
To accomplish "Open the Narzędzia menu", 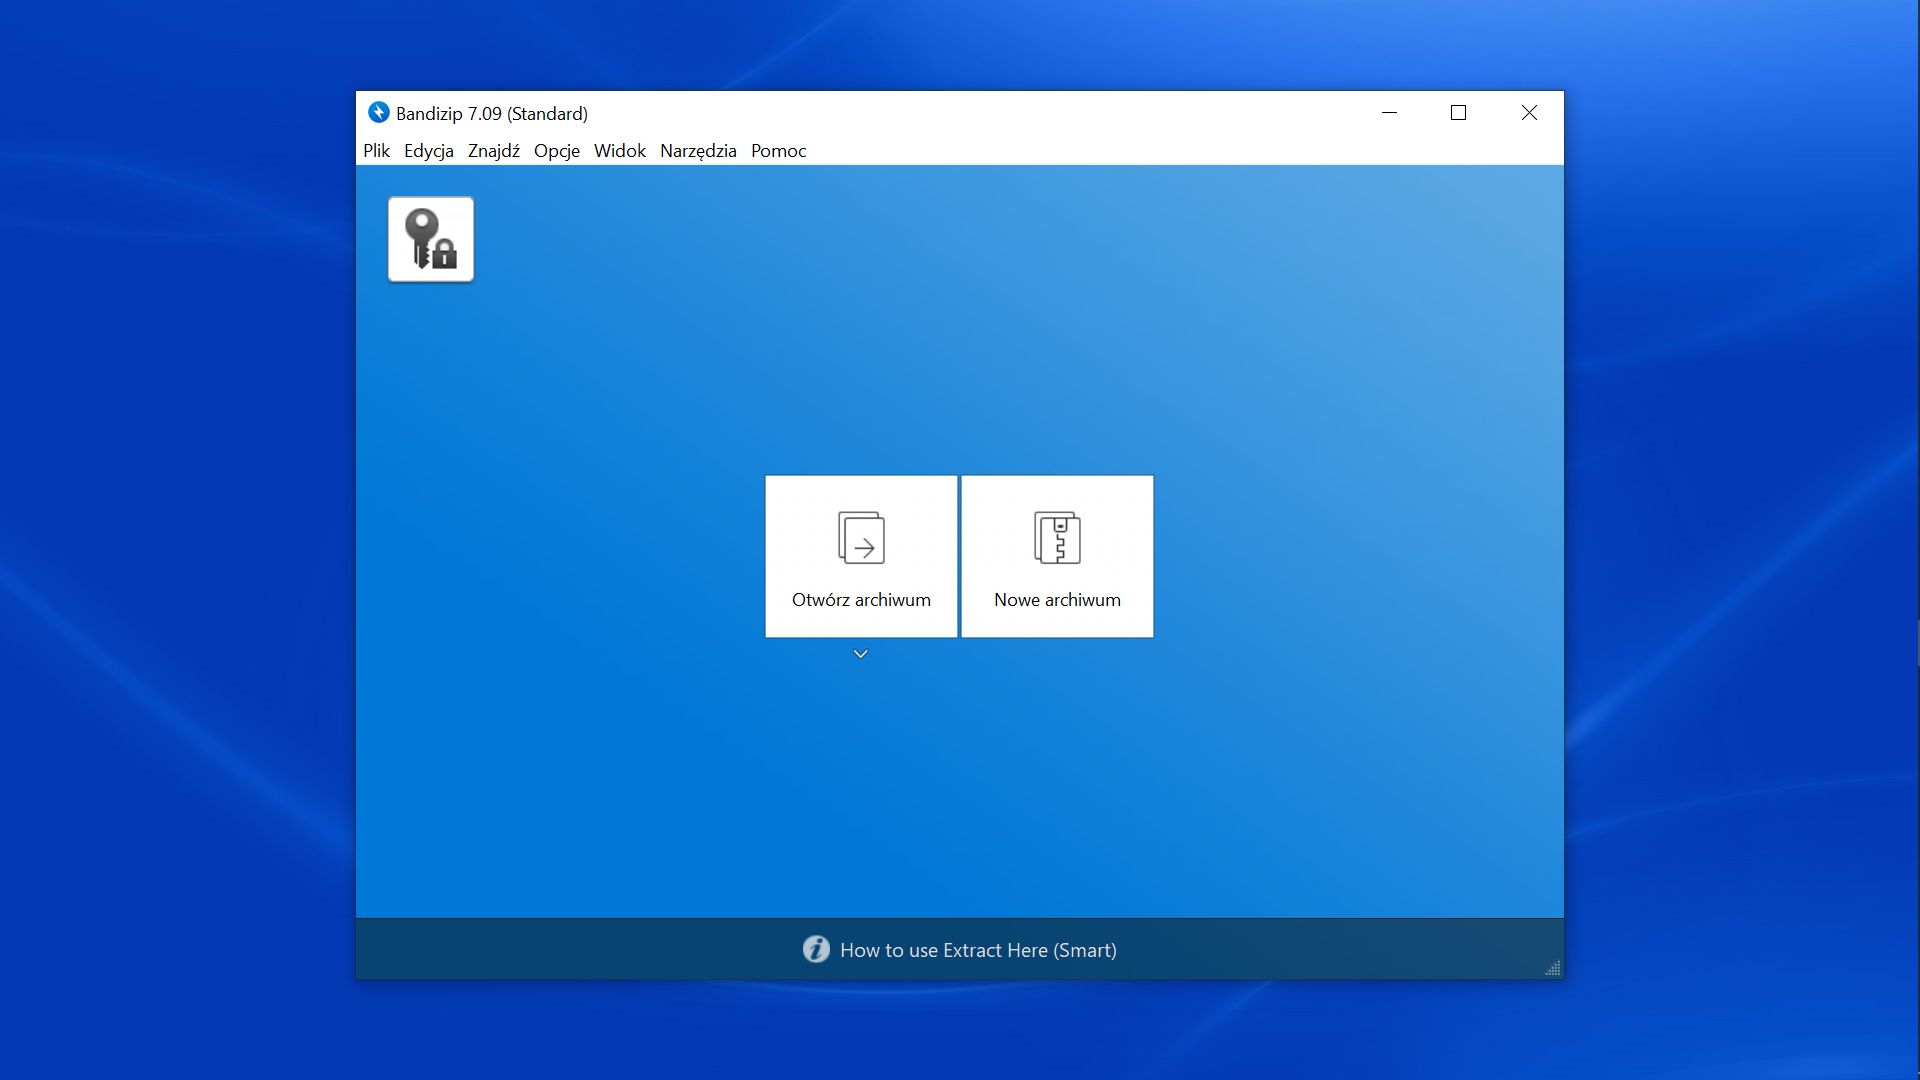I will 698,151.
